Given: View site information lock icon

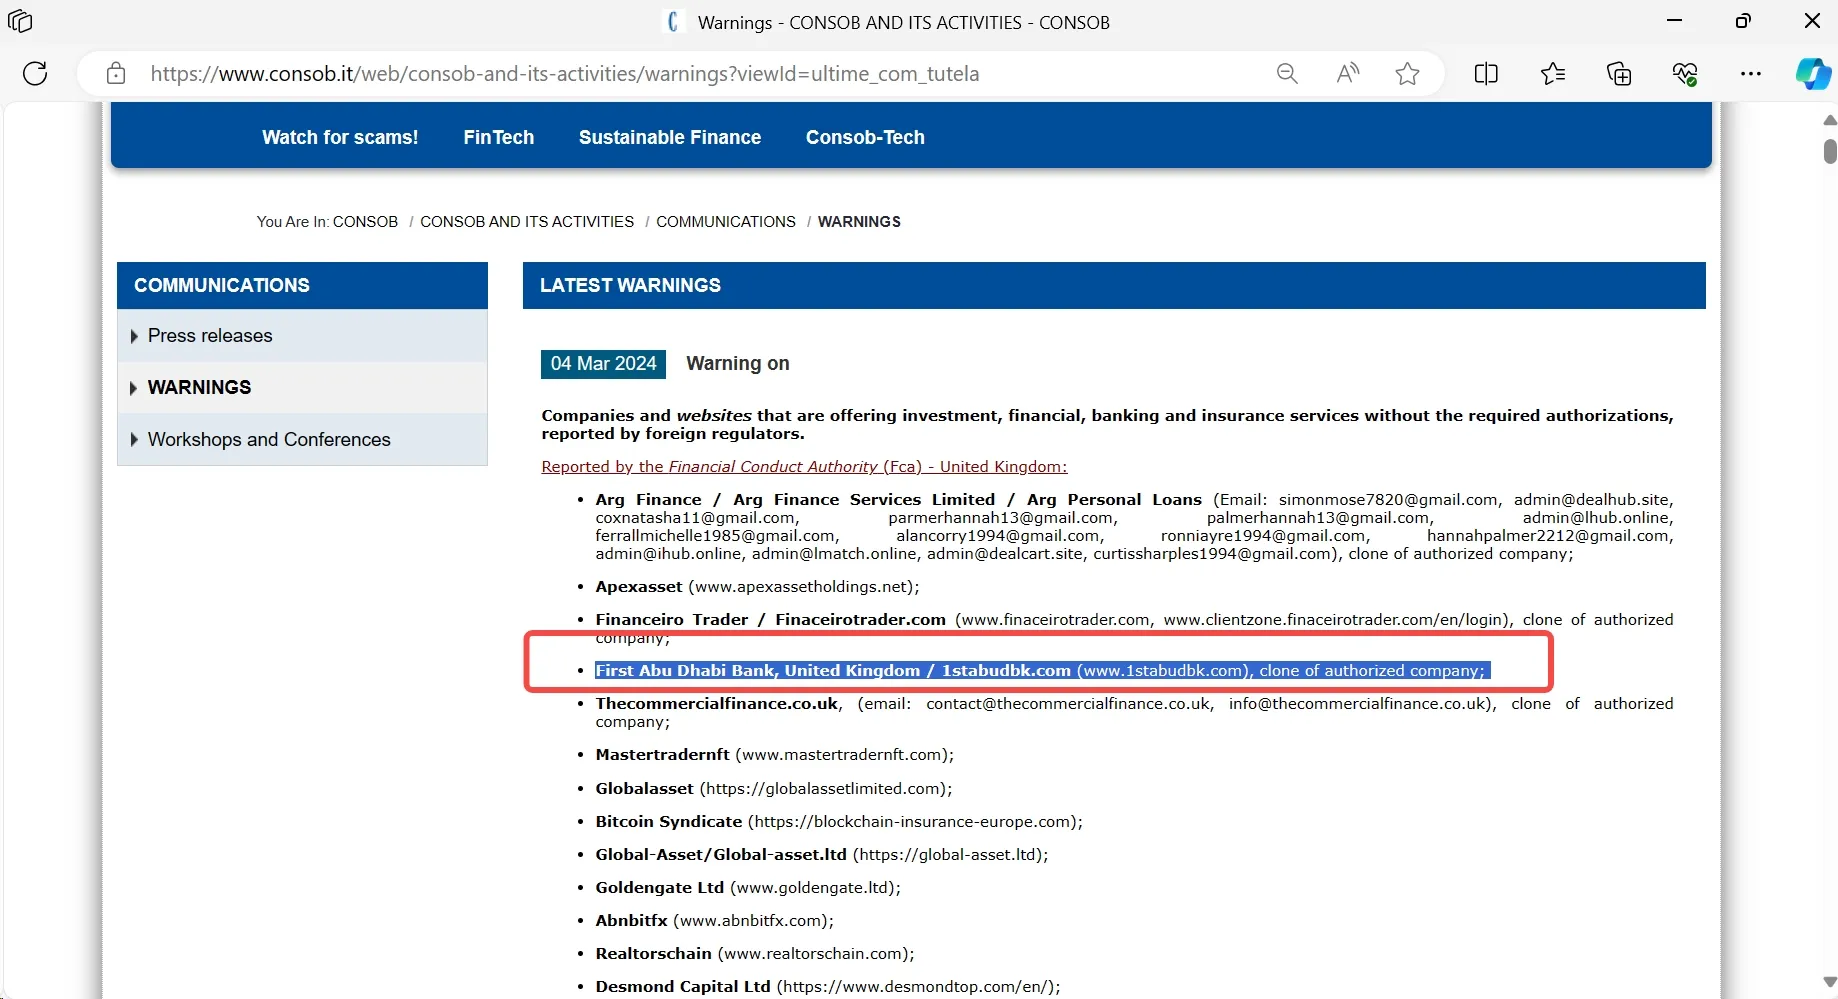Looking at the screenshot, I should pyautogui.click(x=116, y=73).
